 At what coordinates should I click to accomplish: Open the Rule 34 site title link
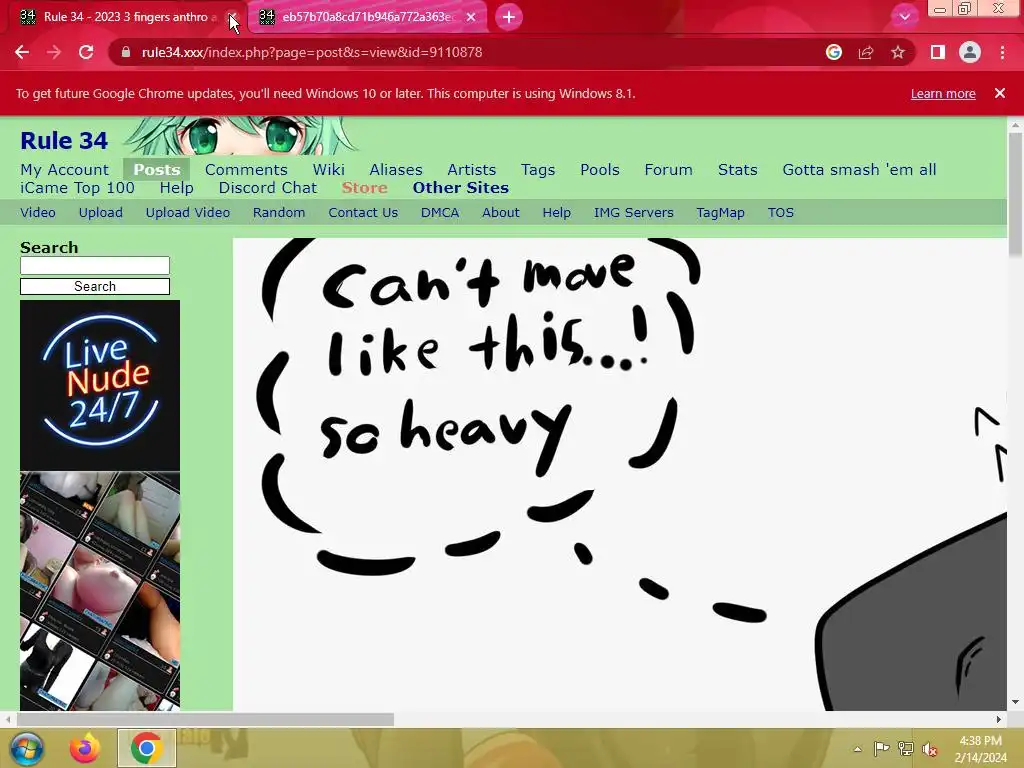point(64,140)
